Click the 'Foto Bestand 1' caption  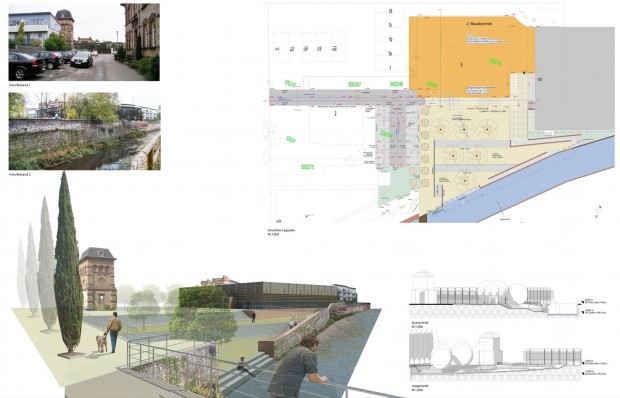(x=19, y=85)
